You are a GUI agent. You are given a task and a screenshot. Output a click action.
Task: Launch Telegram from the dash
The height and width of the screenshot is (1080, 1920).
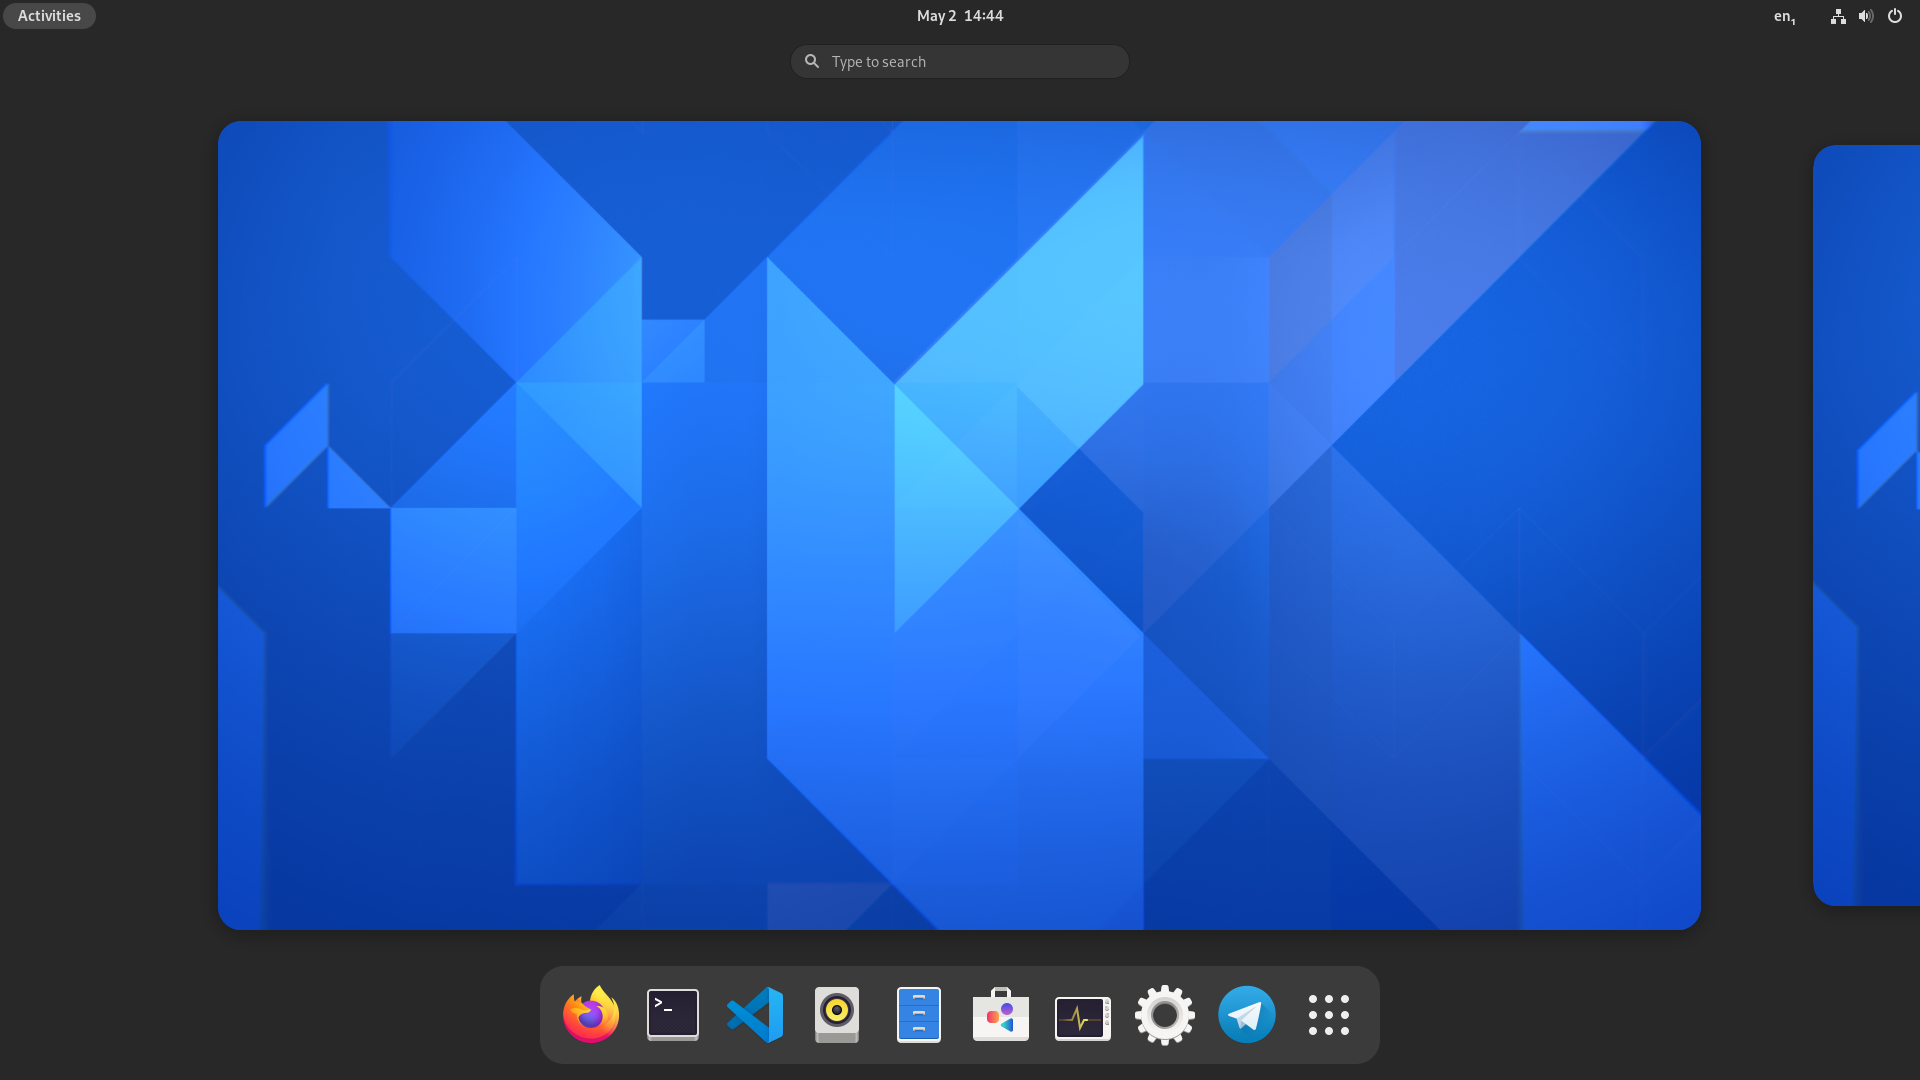pyautogui.click(x=1247, y=1015)
